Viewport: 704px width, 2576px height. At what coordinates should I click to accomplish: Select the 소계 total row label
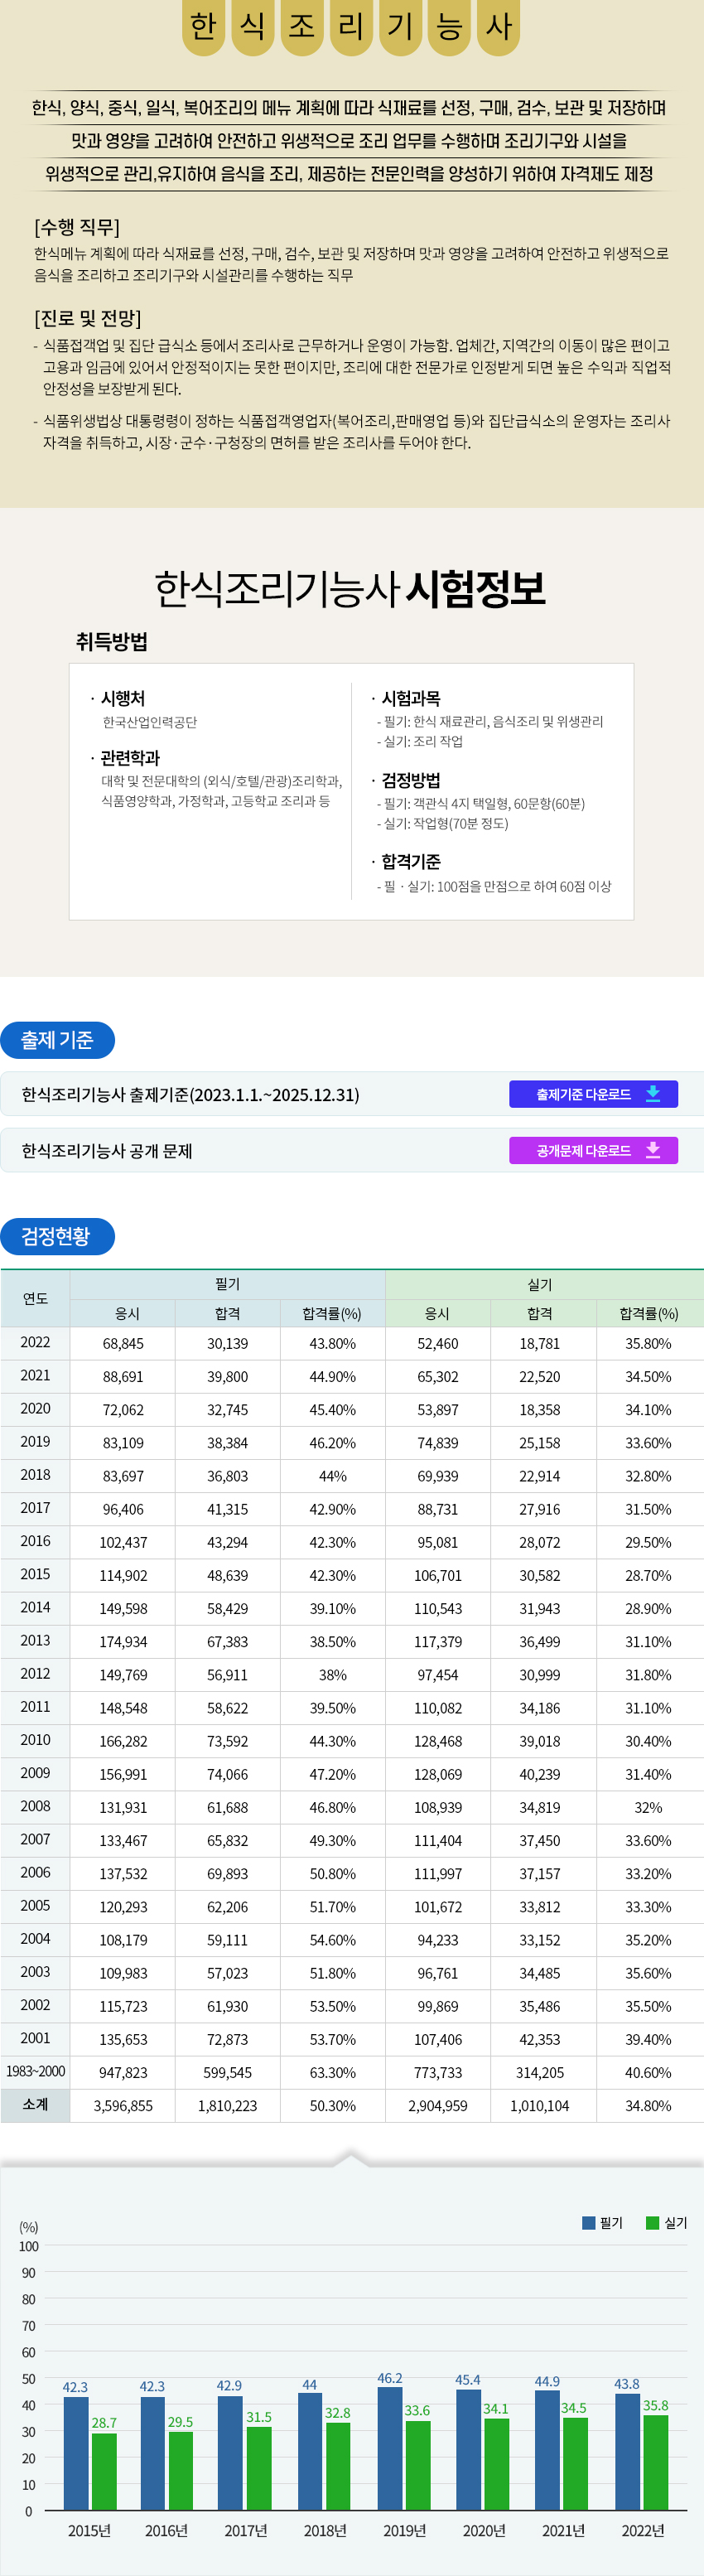click(x=35, y=2104)
